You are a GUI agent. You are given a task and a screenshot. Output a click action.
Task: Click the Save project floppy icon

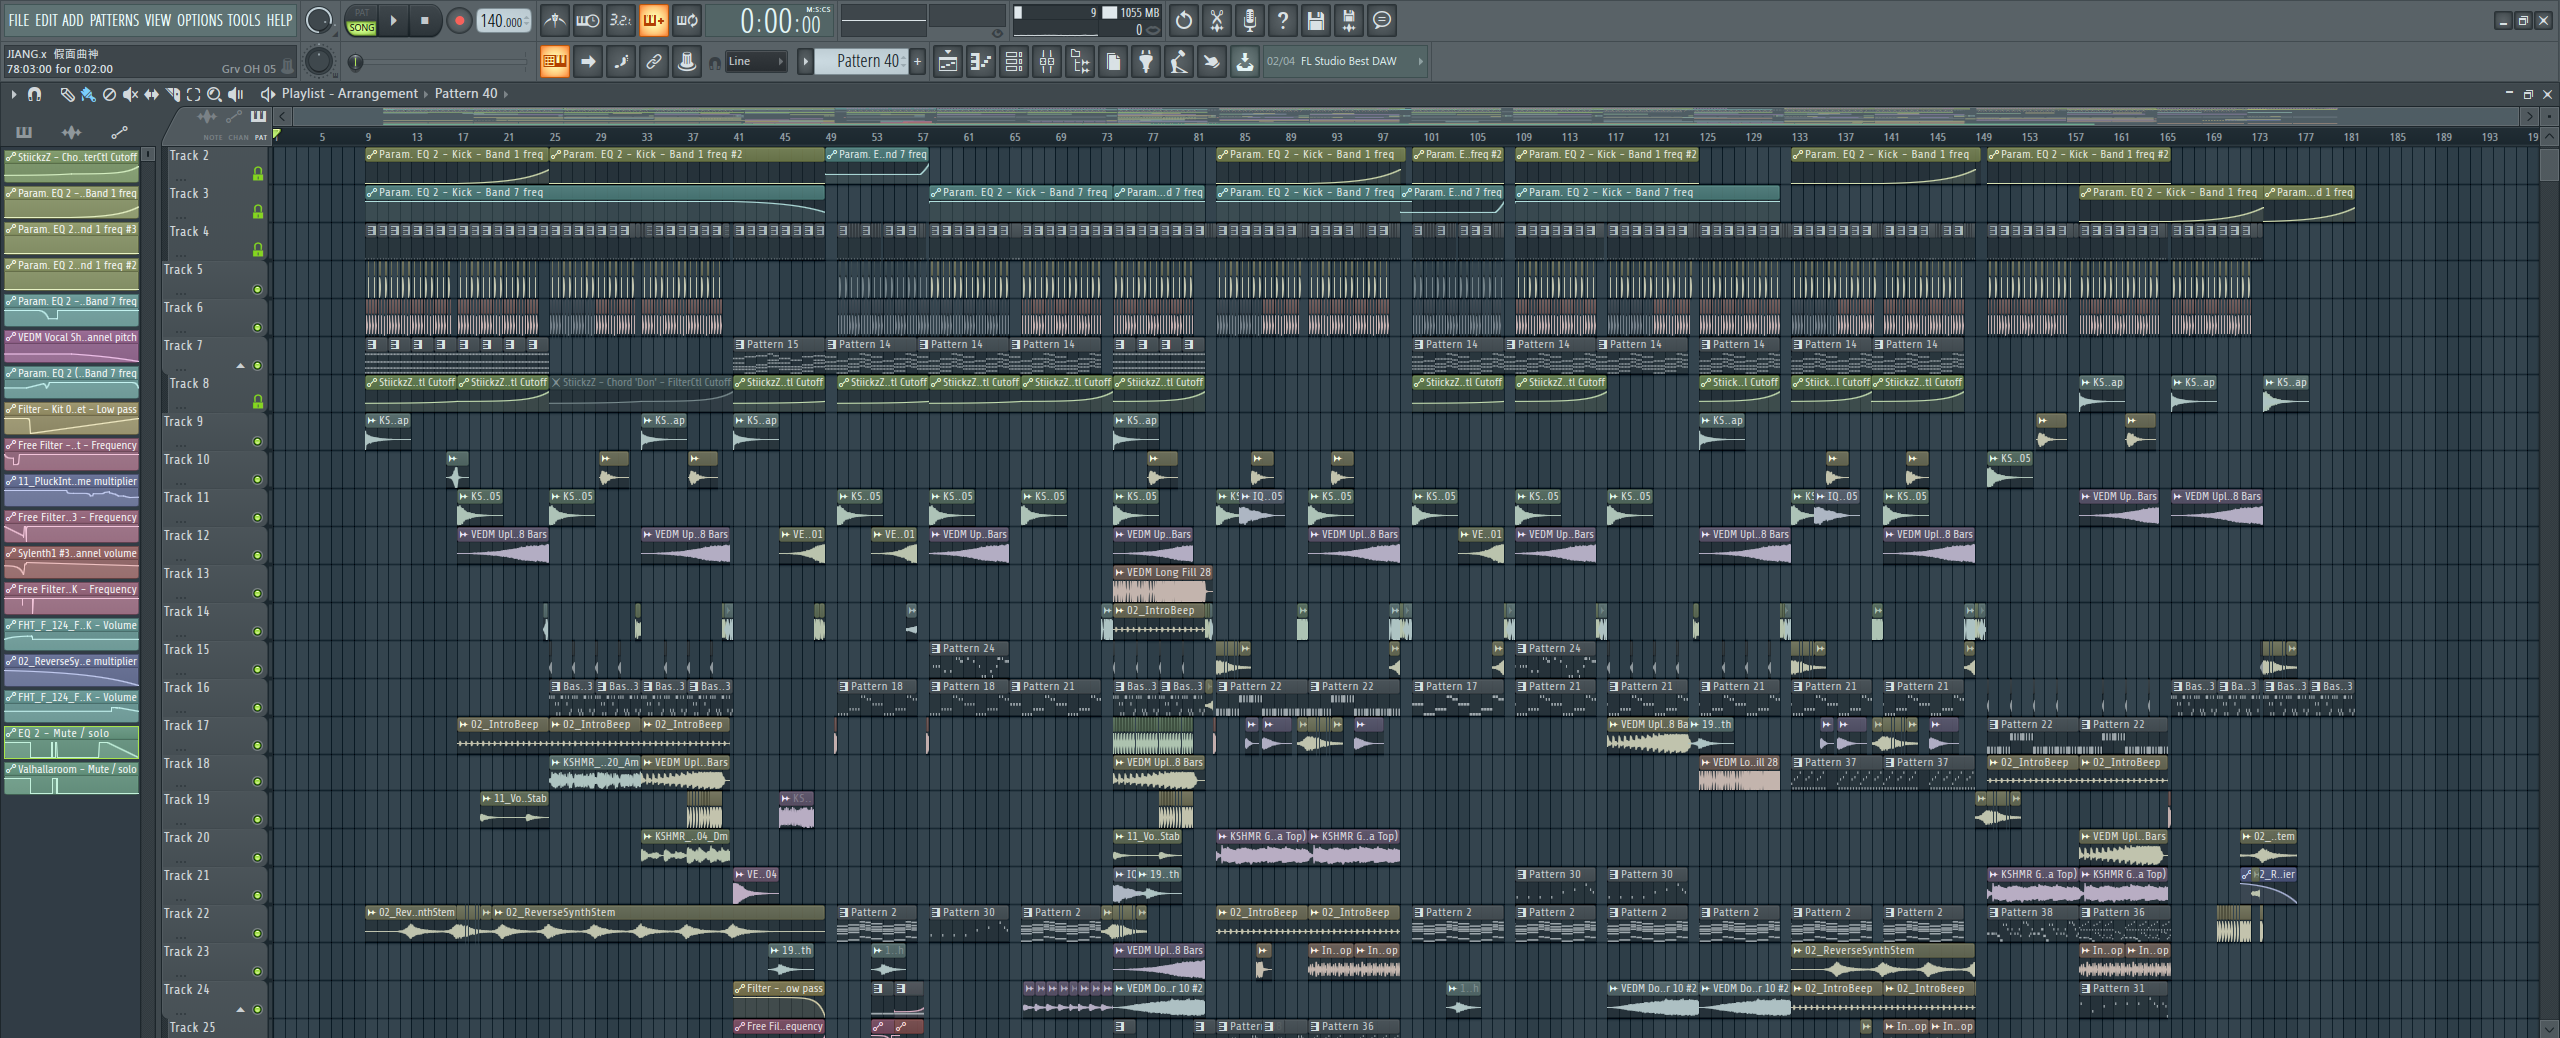(x=1315, y=21)
